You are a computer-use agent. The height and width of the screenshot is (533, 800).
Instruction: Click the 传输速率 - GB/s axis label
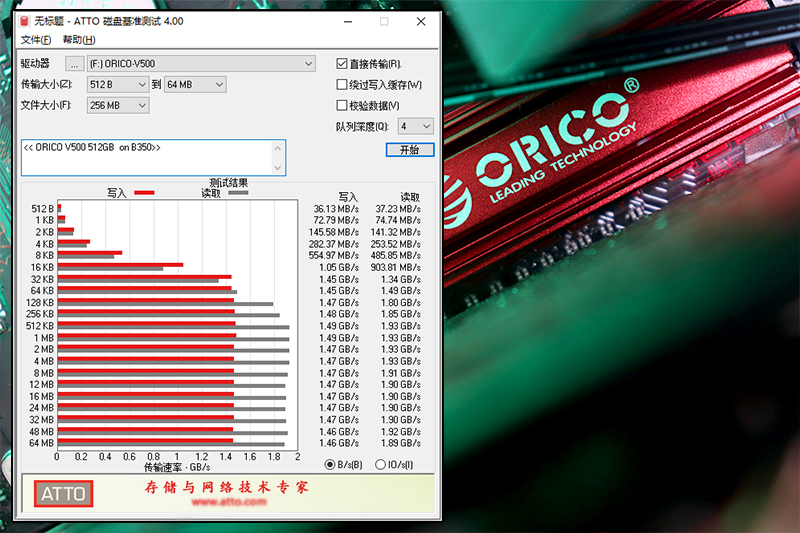177,467
